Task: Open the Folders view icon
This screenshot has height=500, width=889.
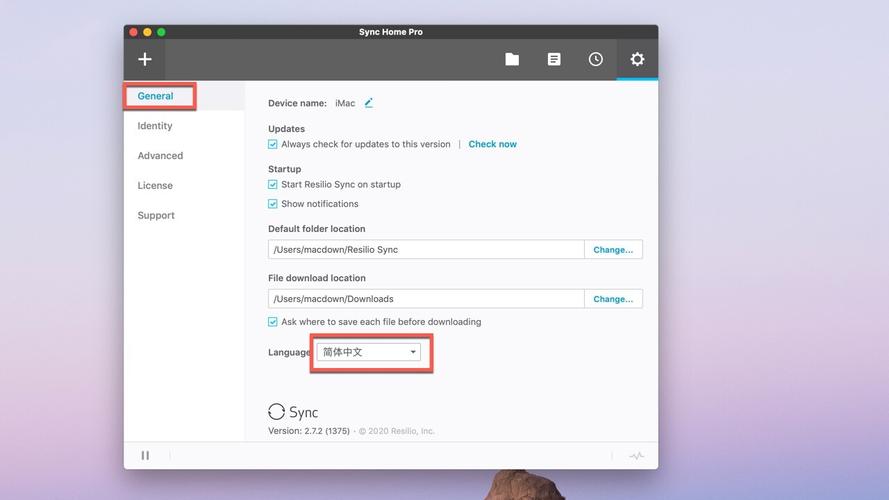Action: [x=512, y=59]
